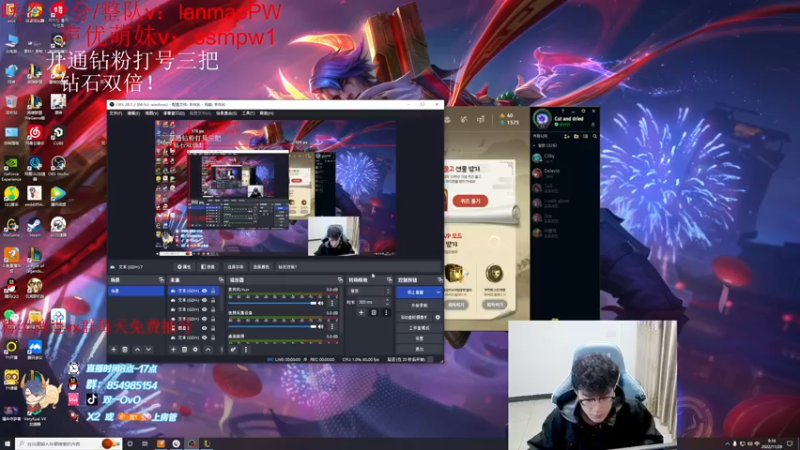This screenshot has height=450, width=800.
Task: Move the selected source up in the list
Action: pos(208,349)
